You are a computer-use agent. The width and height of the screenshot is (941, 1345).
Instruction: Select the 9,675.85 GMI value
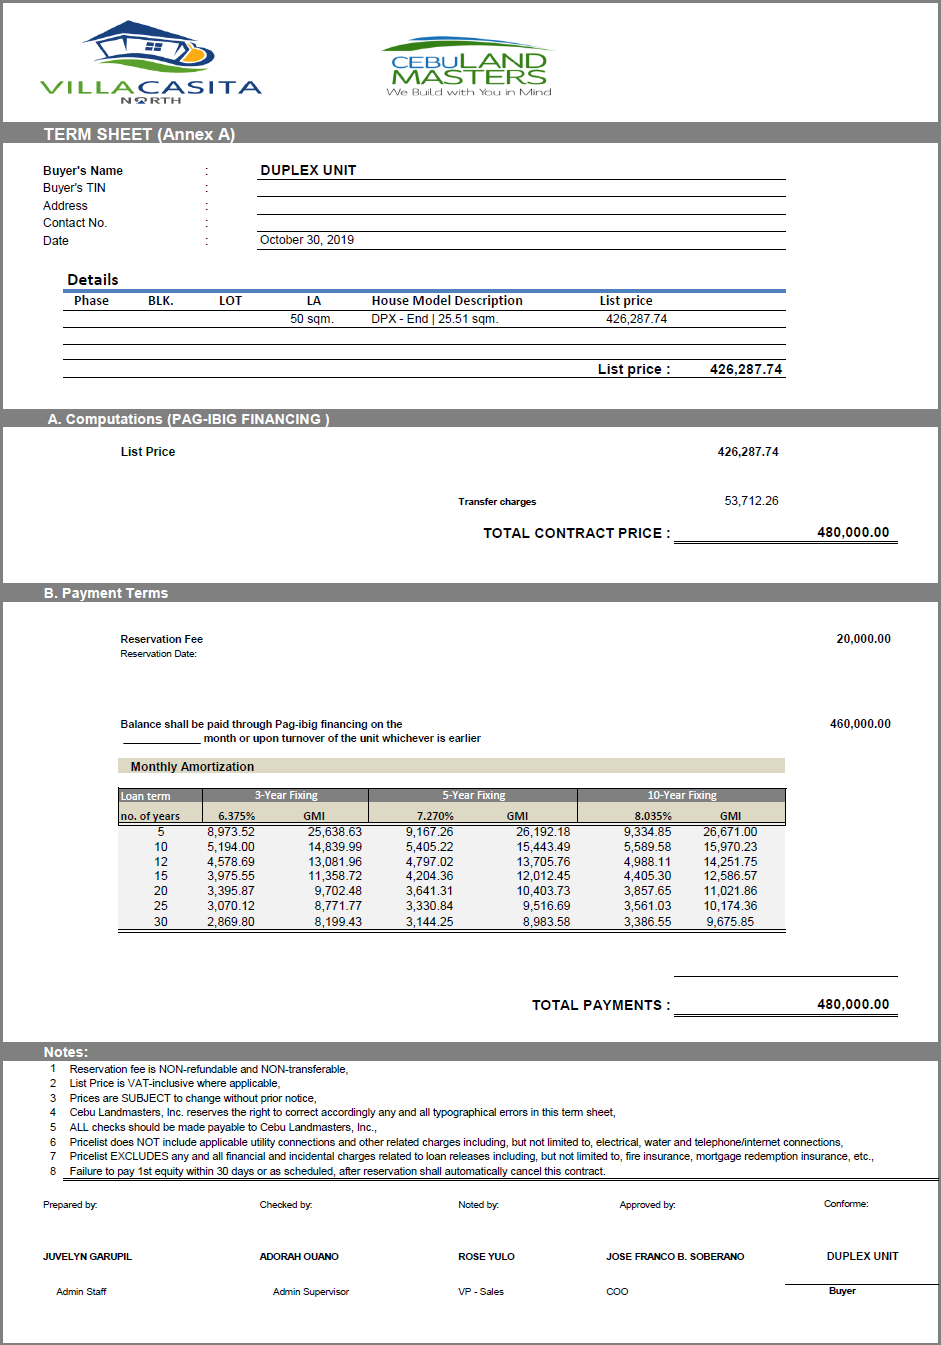[x=730, y=922]
